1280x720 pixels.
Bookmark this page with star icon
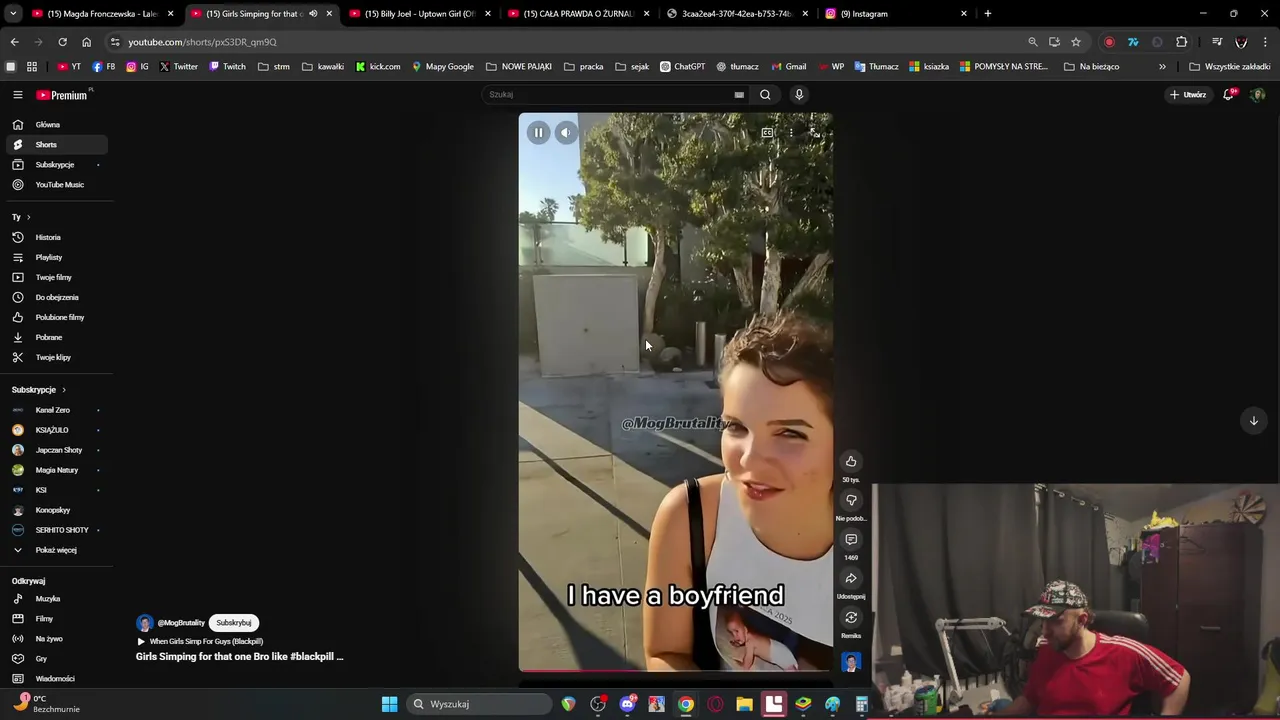tap(1076, 42)
